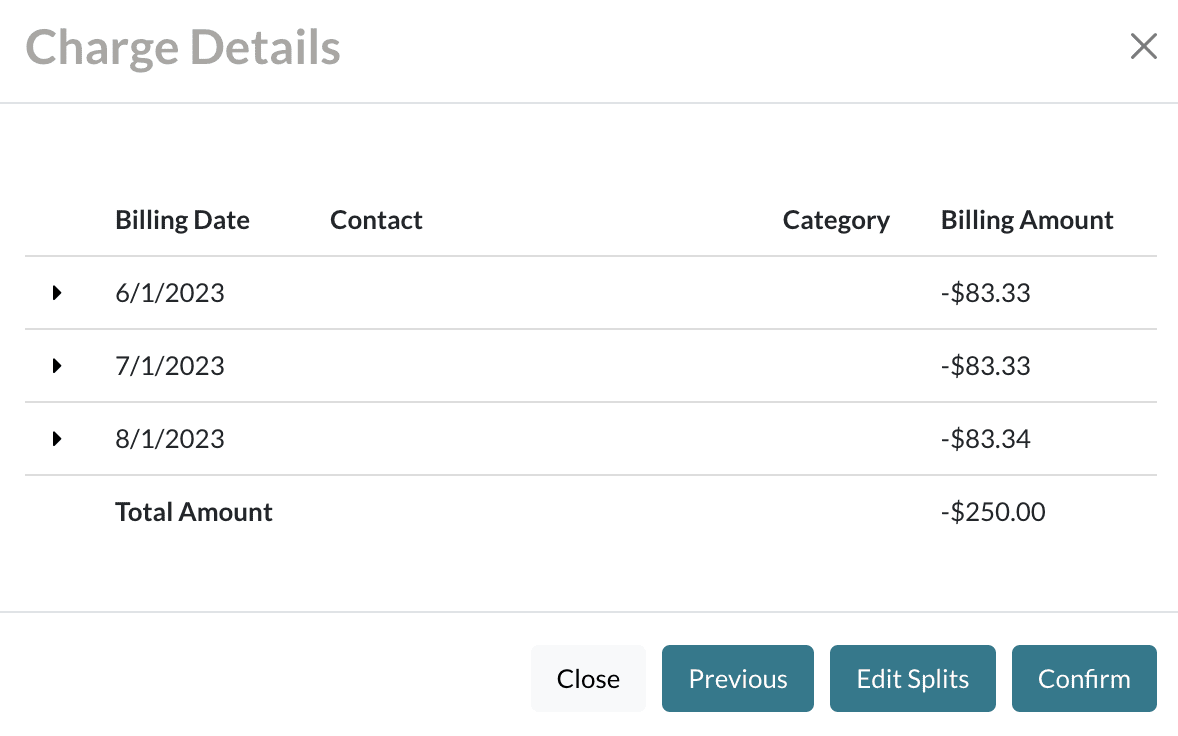1178x736 pixels.
Task: Go back with the Previous button
Action: (x=737, y=678)
